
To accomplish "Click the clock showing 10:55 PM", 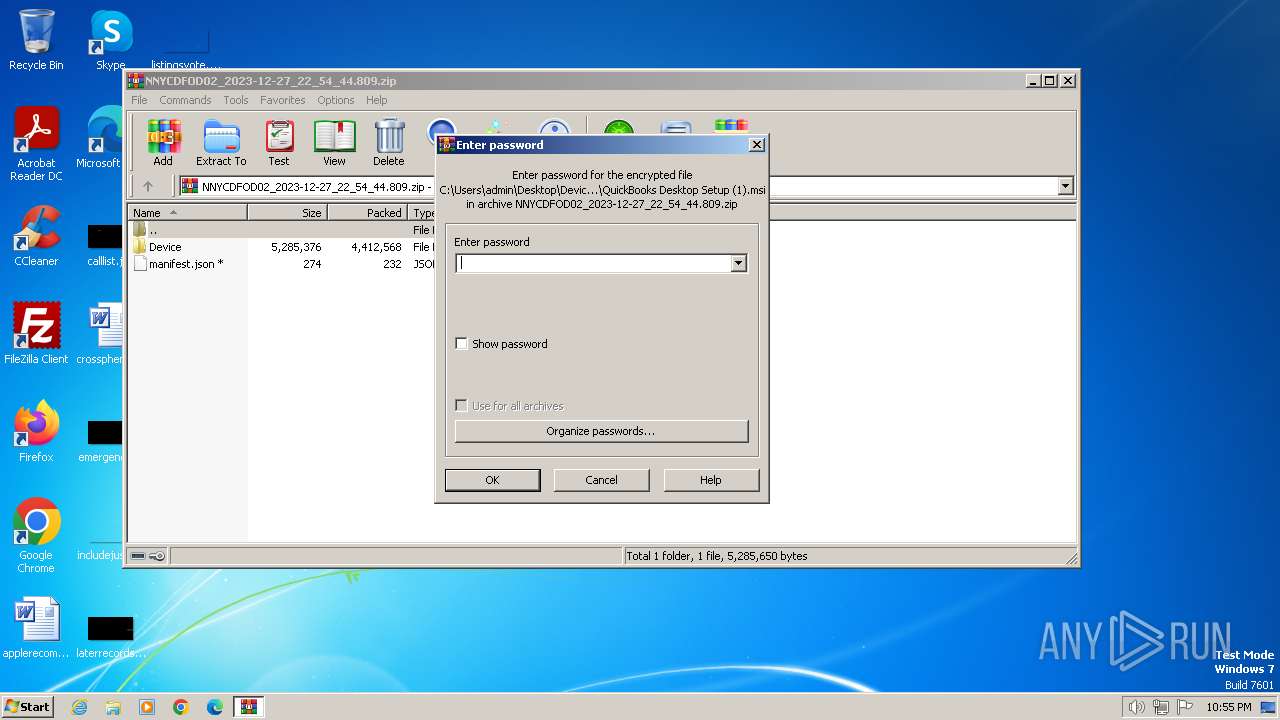I will click(x=1229, y=707).
